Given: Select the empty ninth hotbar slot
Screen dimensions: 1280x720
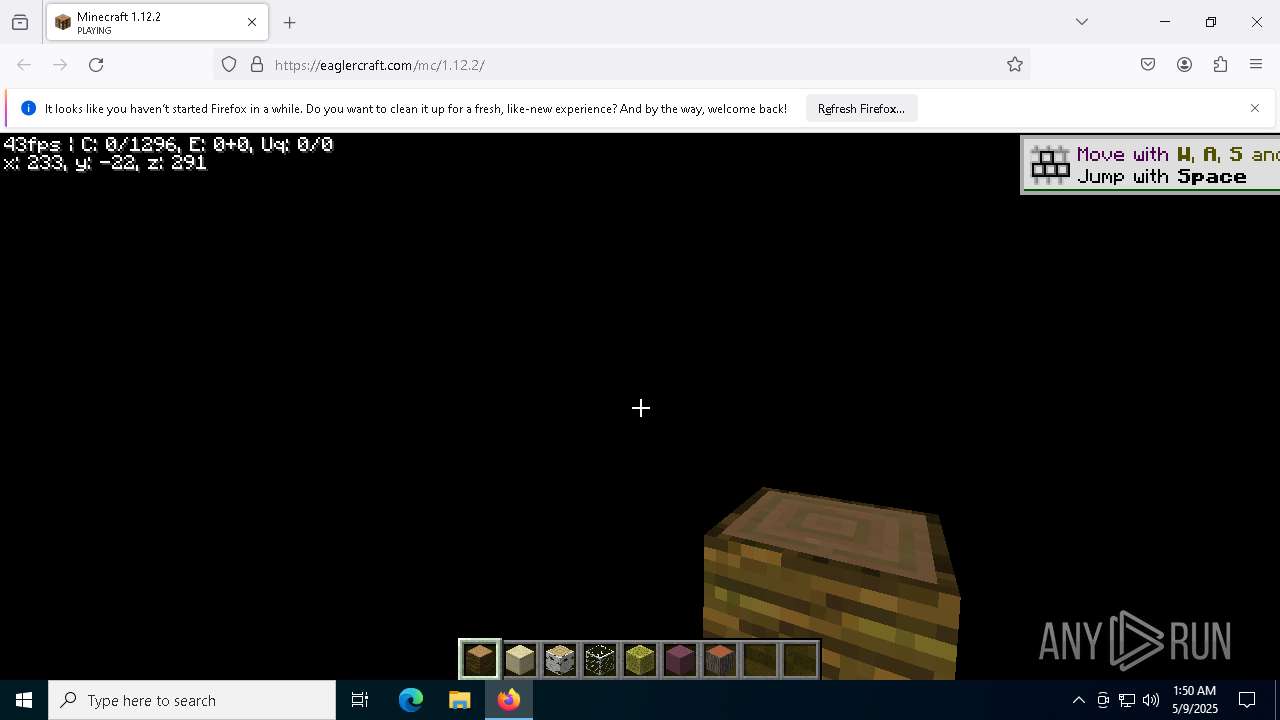Looking at the screenshot, I should point(800,660).
